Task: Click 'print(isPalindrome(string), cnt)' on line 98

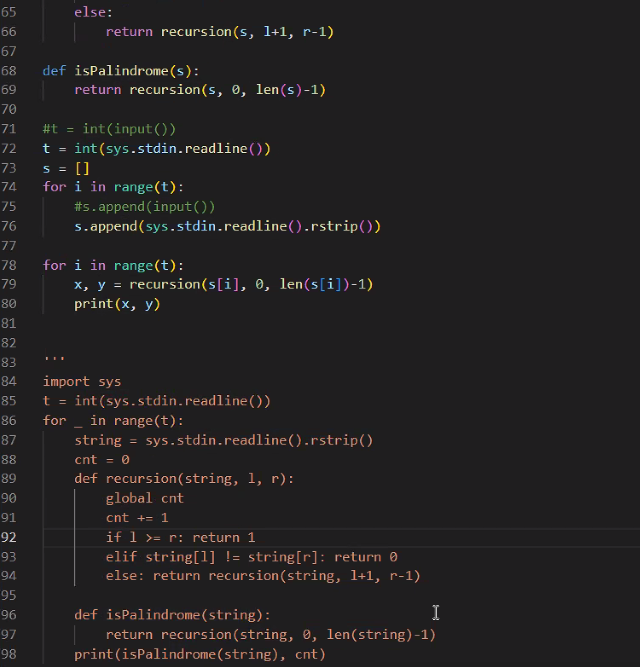Action: click(x=200, y=654)
